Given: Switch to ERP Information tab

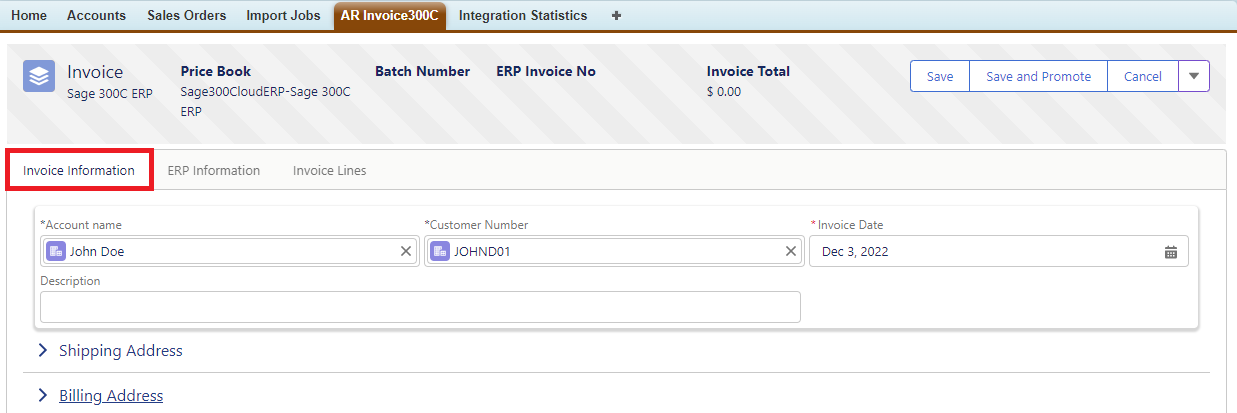Looking at the screenshot, I should pos(214,171).
